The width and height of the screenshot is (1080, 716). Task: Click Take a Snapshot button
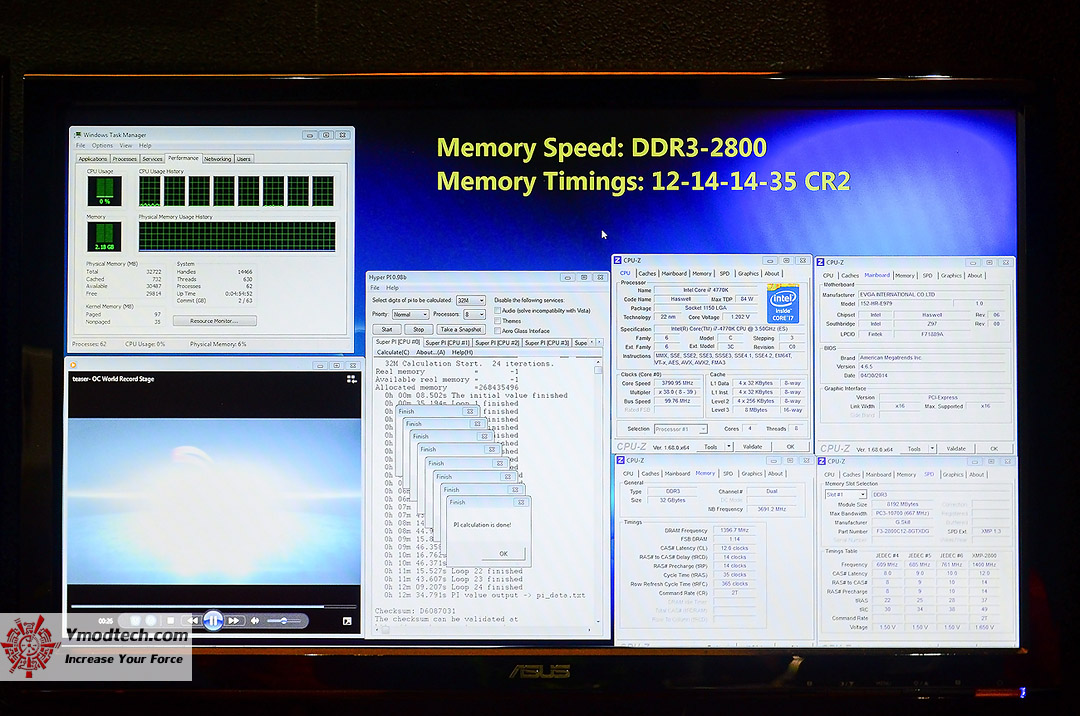tap(461, 330)
